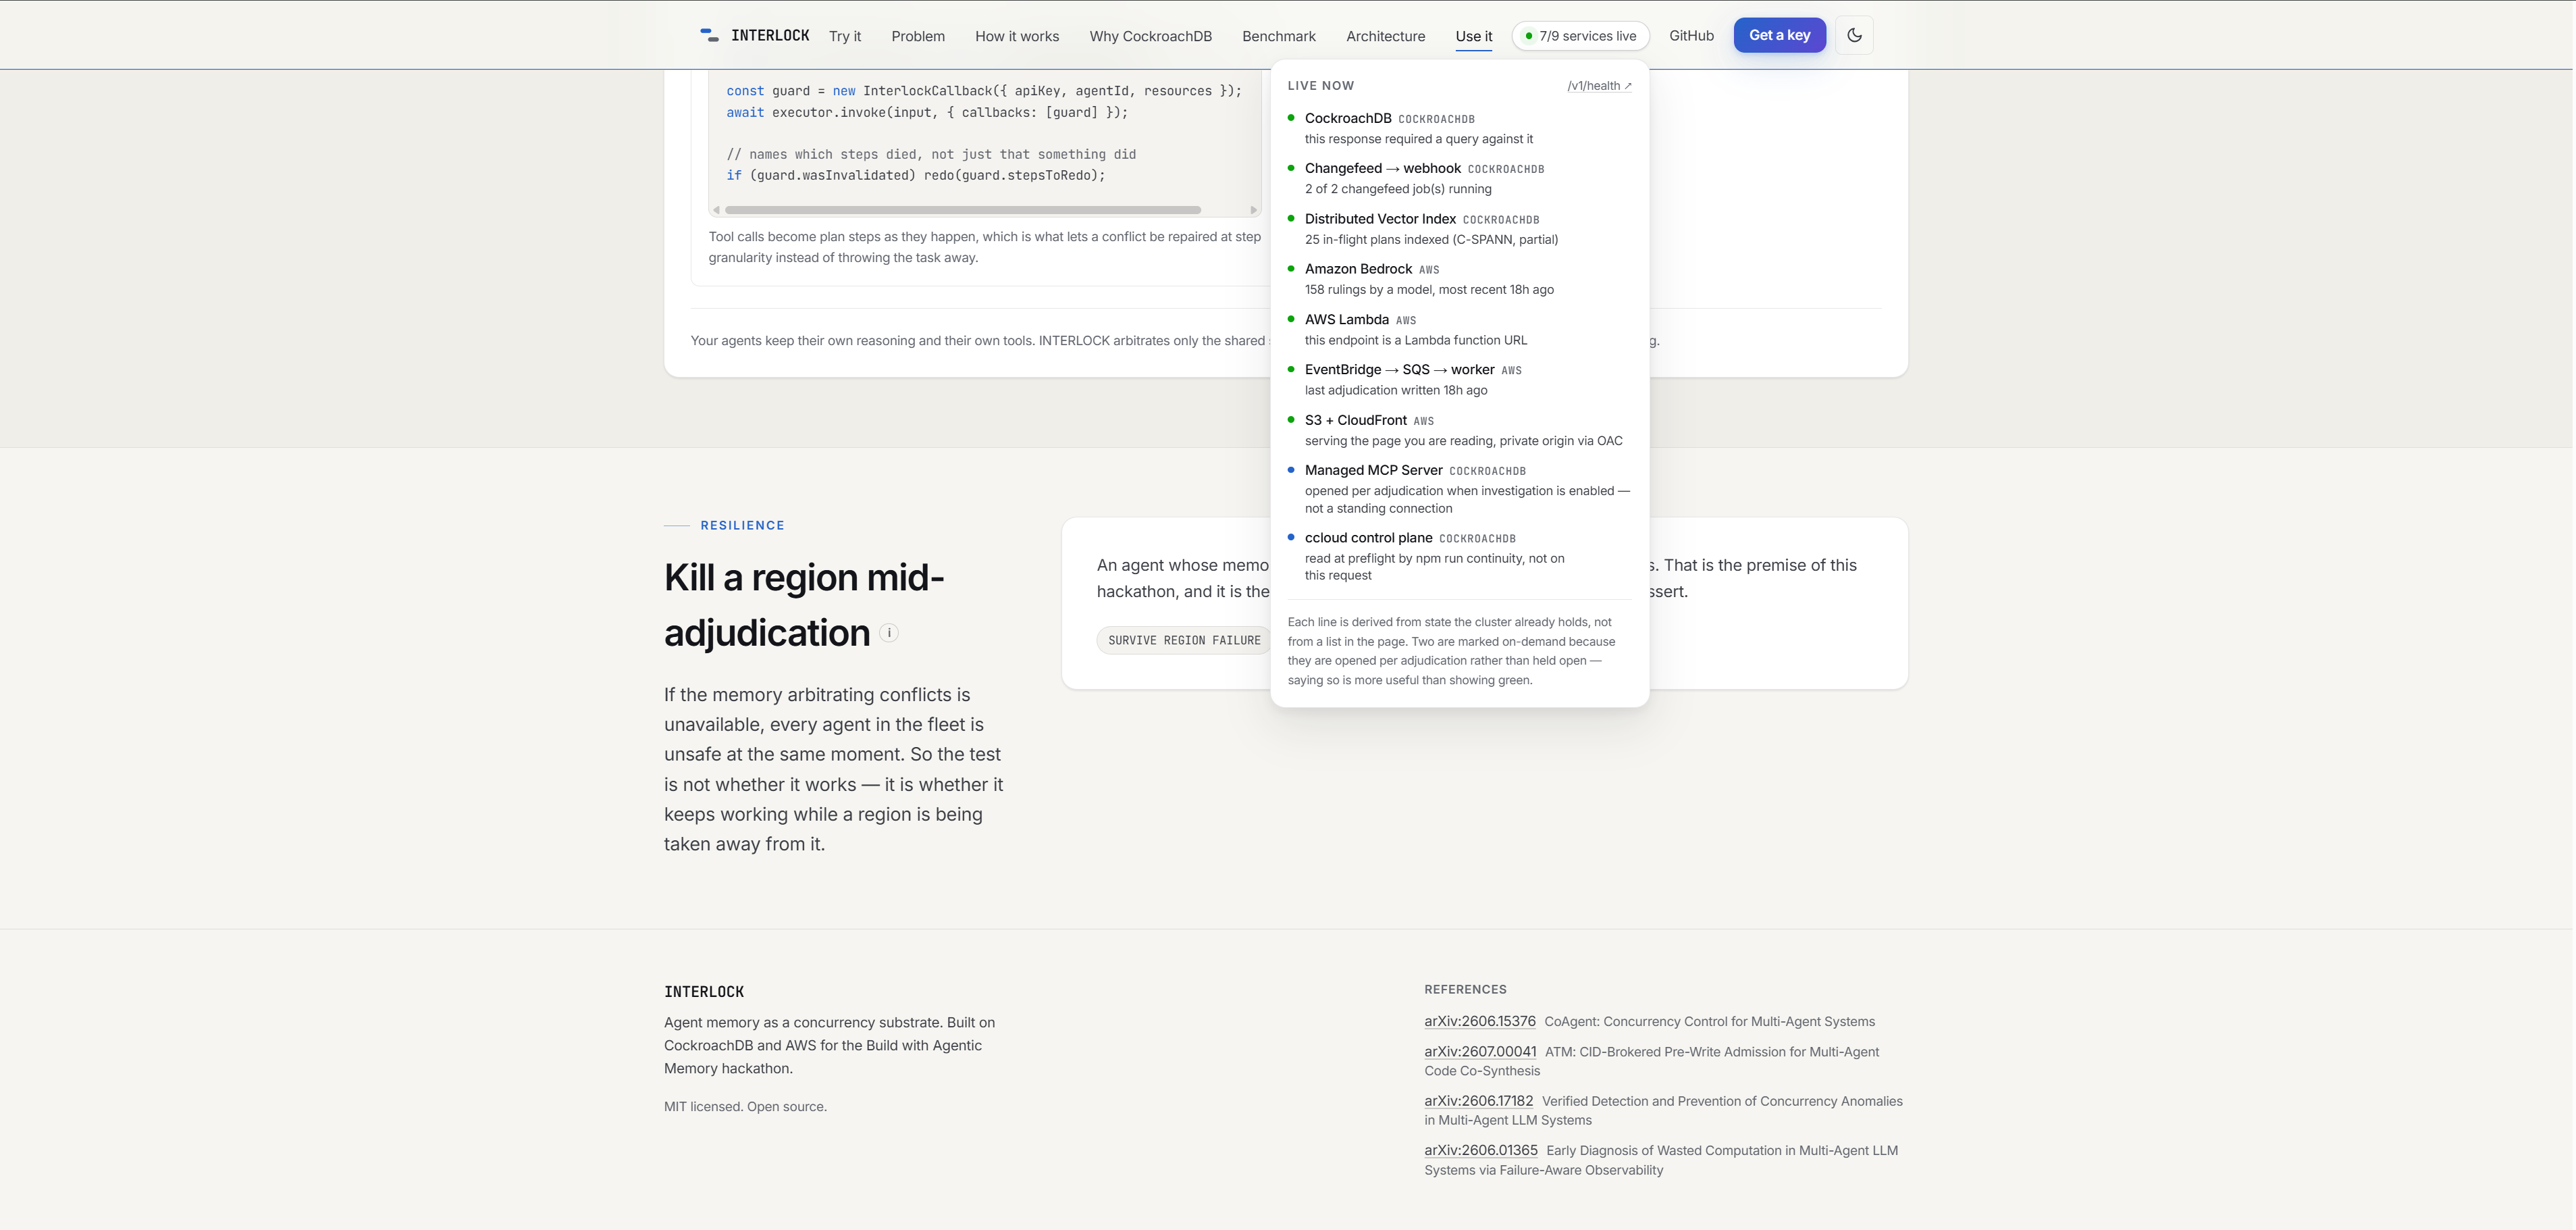Open the '7/9 services live' status dropdown
Viewport: 2576px width, 1230px height.
(x=1580, y=36)
